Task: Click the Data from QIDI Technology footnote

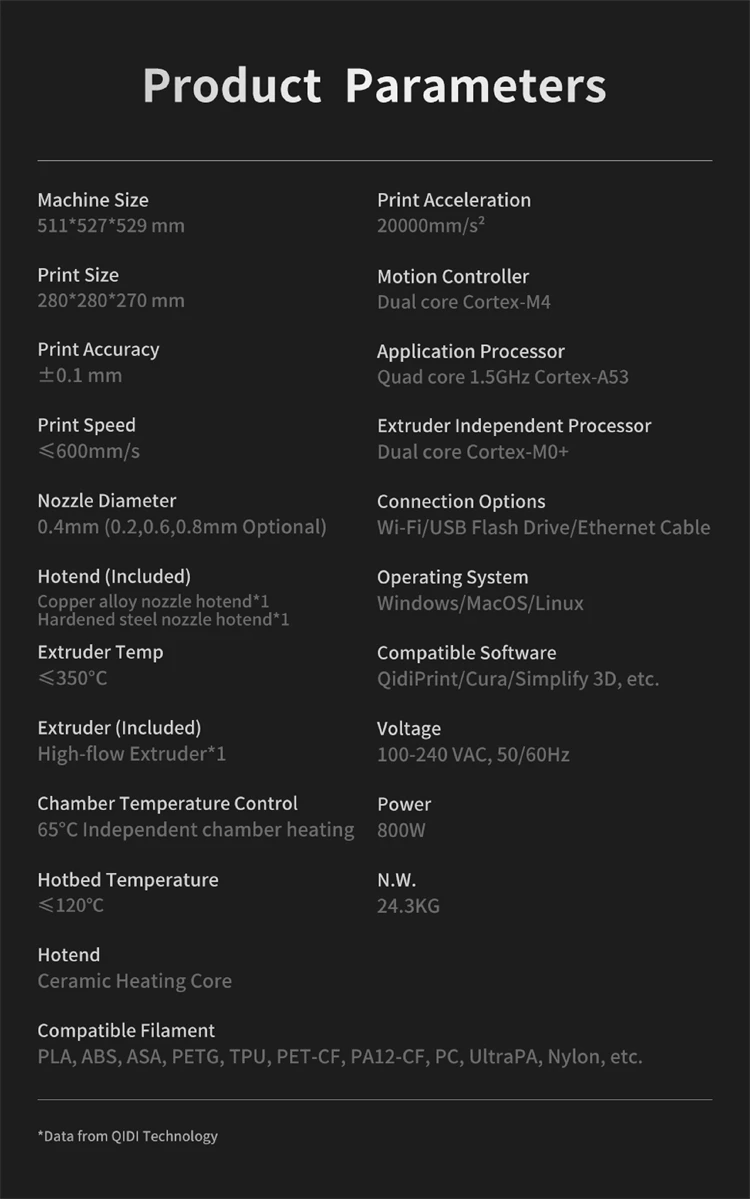Action: (128, 1136)
